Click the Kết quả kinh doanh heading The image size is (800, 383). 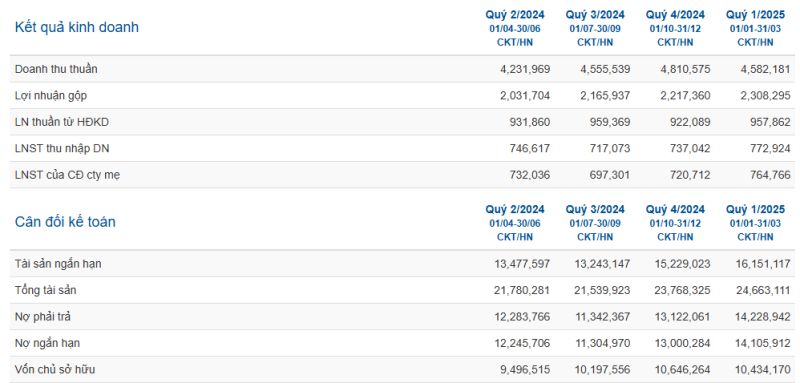pos(77,27)
